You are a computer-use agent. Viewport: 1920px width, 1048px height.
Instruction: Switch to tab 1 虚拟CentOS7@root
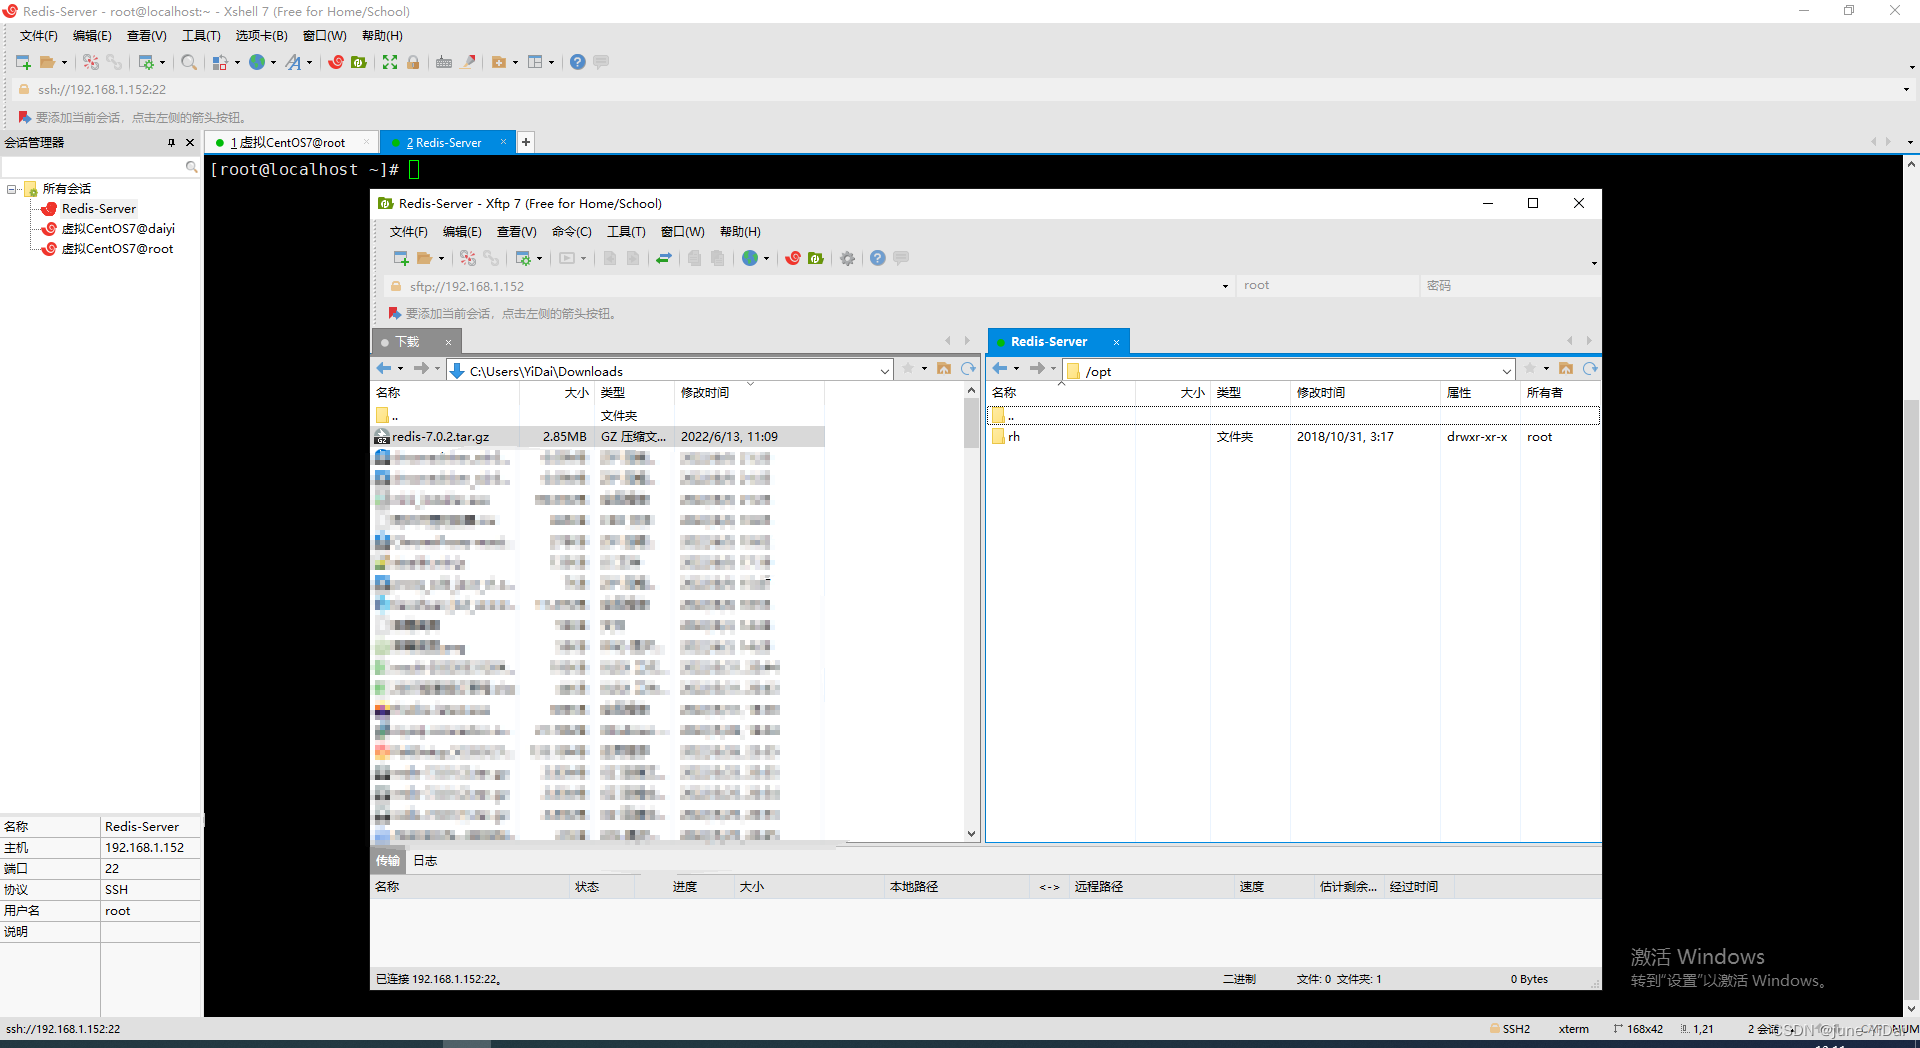coord(288,143)
